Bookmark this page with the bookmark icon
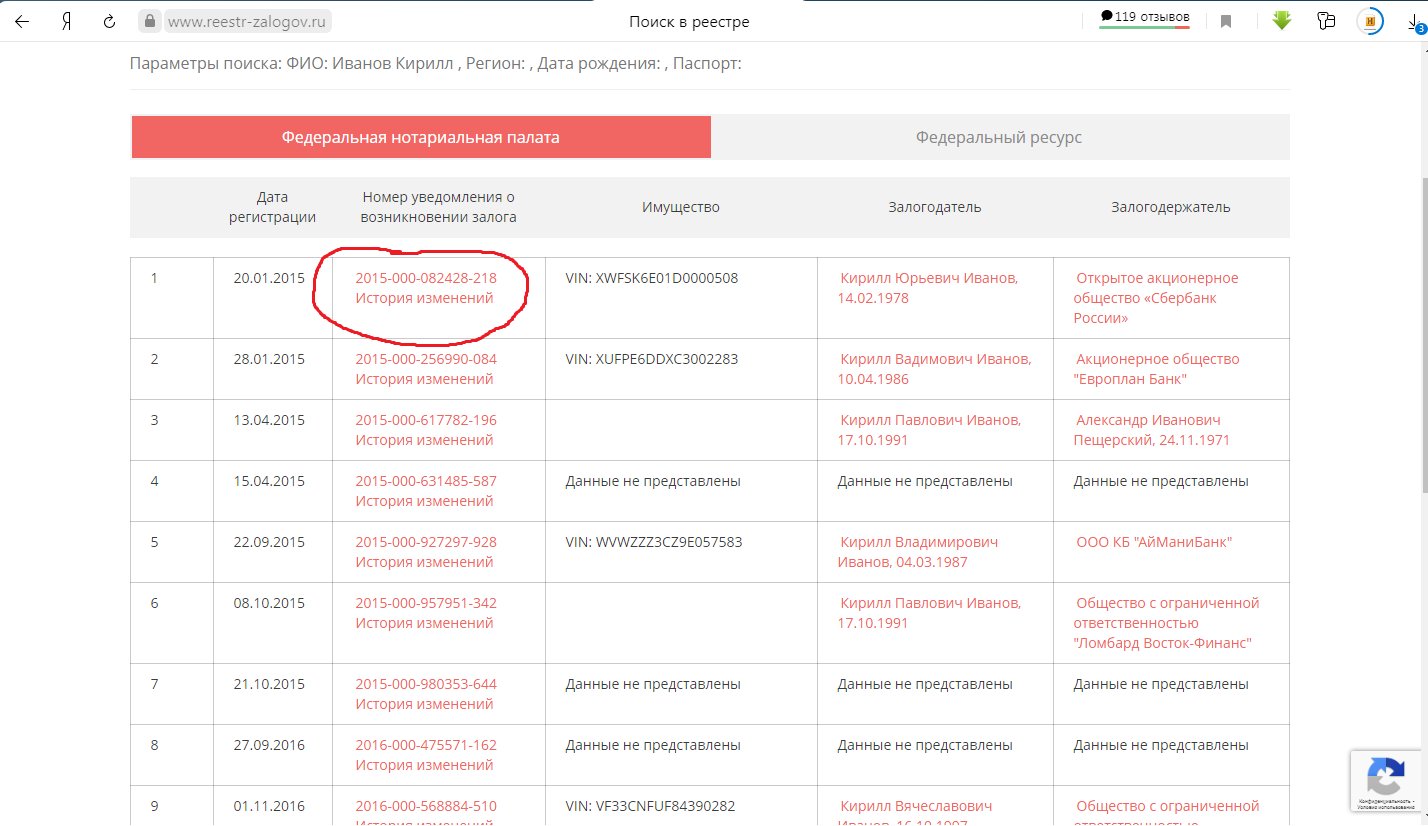 click(x=1226, y=21)
